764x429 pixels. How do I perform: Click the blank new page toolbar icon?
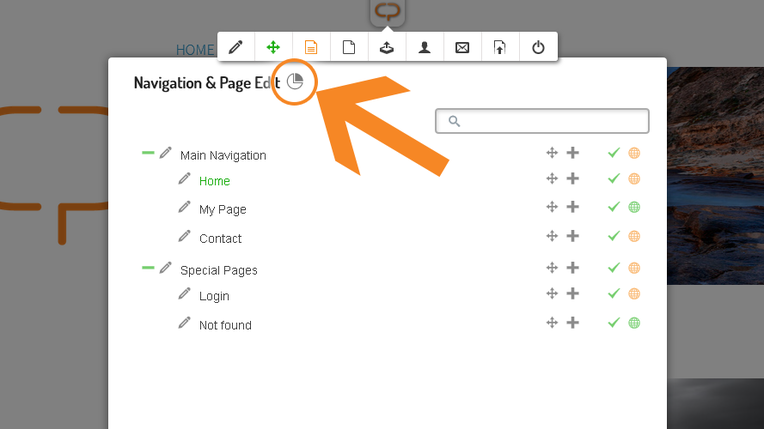349,47
